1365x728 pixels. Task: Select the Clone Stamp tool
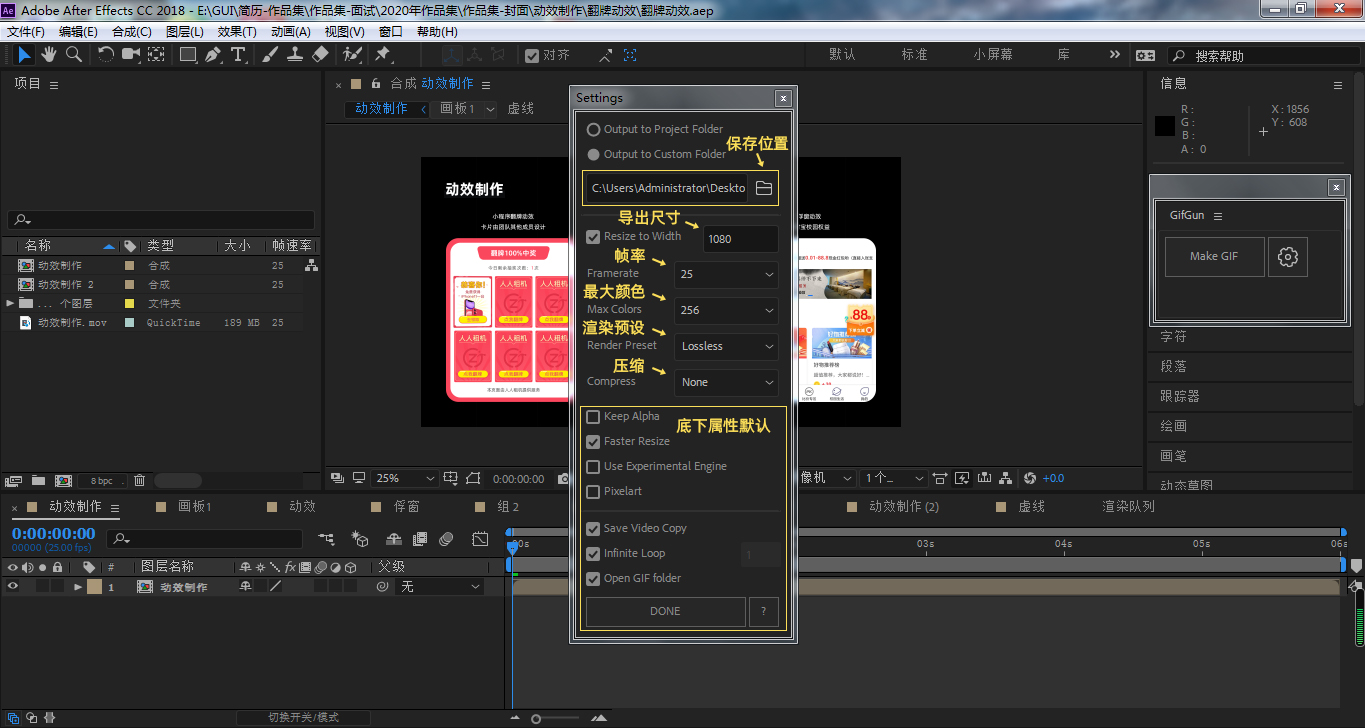click(x=295, y=54)
